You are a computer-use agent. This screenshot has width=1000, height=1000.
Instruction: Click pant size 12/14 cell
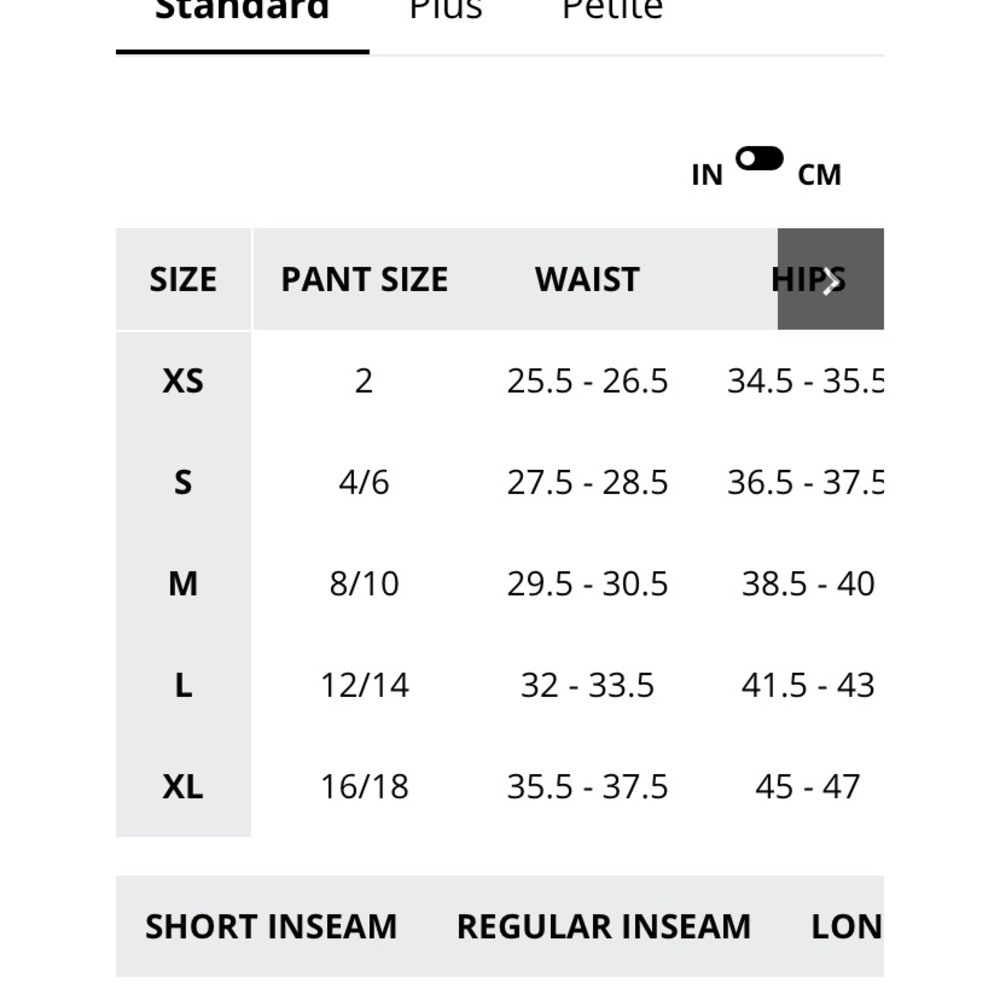click(365, 686)
